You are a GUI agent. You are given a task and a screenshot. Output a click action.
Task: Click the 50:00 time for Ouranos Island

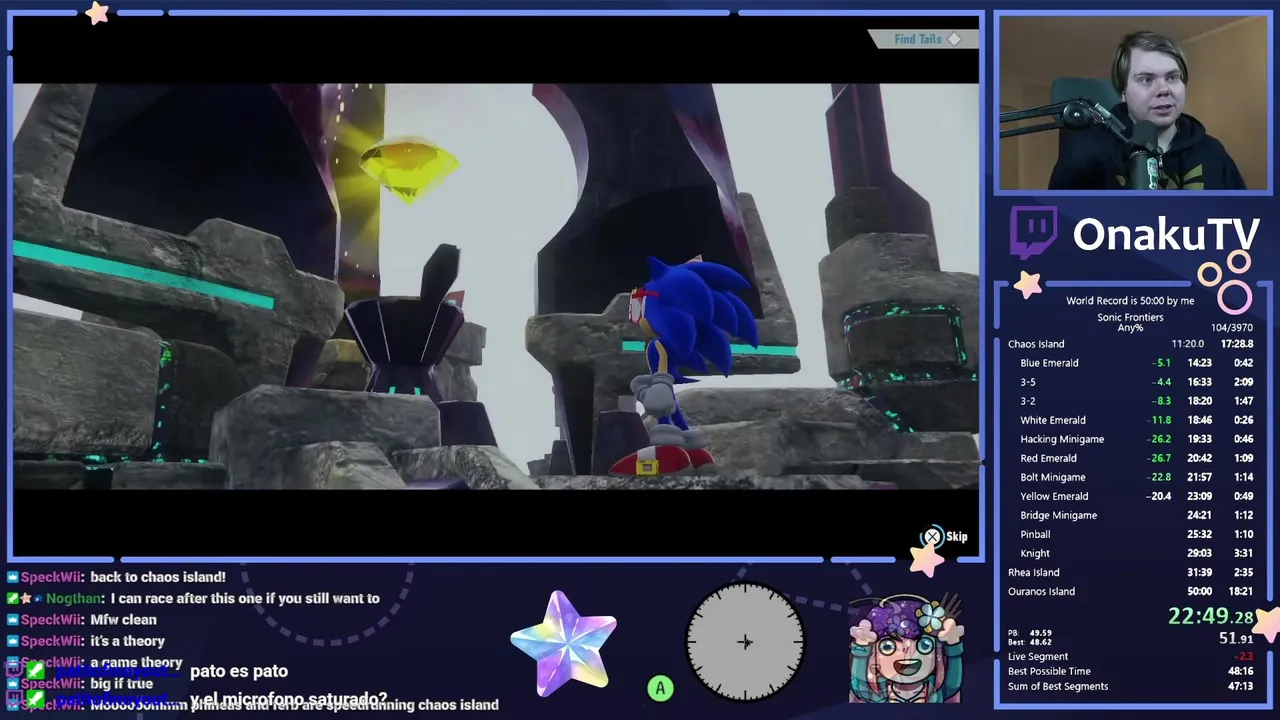pos(1198,591)
